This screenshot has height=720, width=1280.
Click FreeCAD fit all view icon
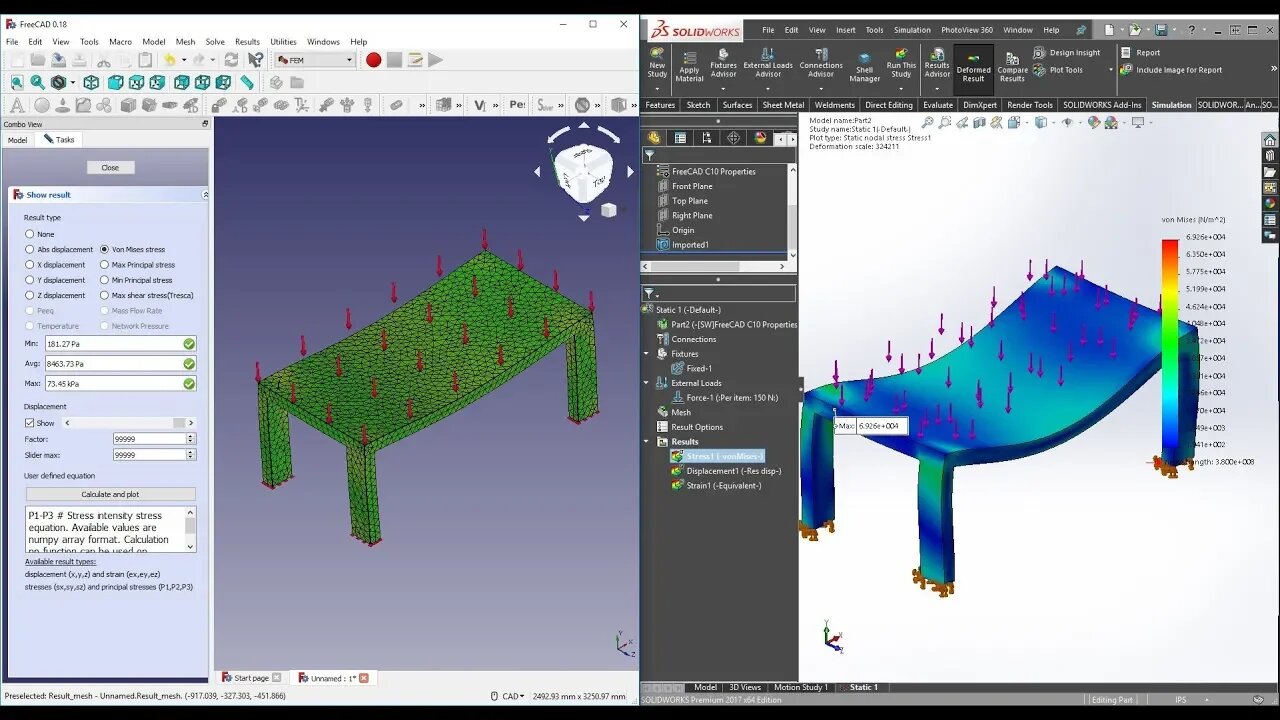17,82
